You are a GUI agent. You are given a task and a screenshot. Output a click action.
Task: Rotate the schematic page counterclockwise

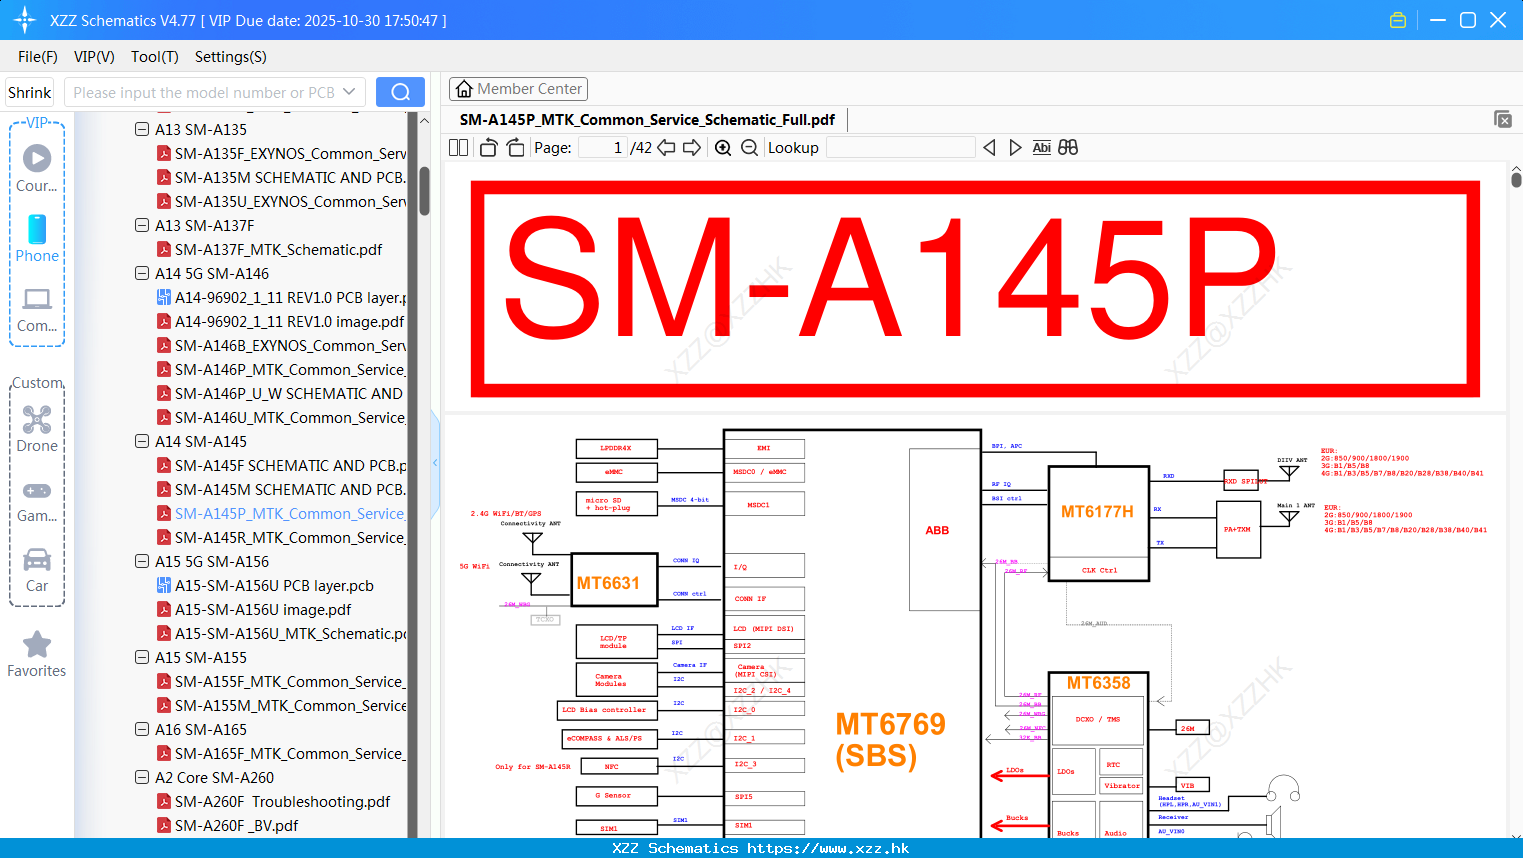(487, 147)
